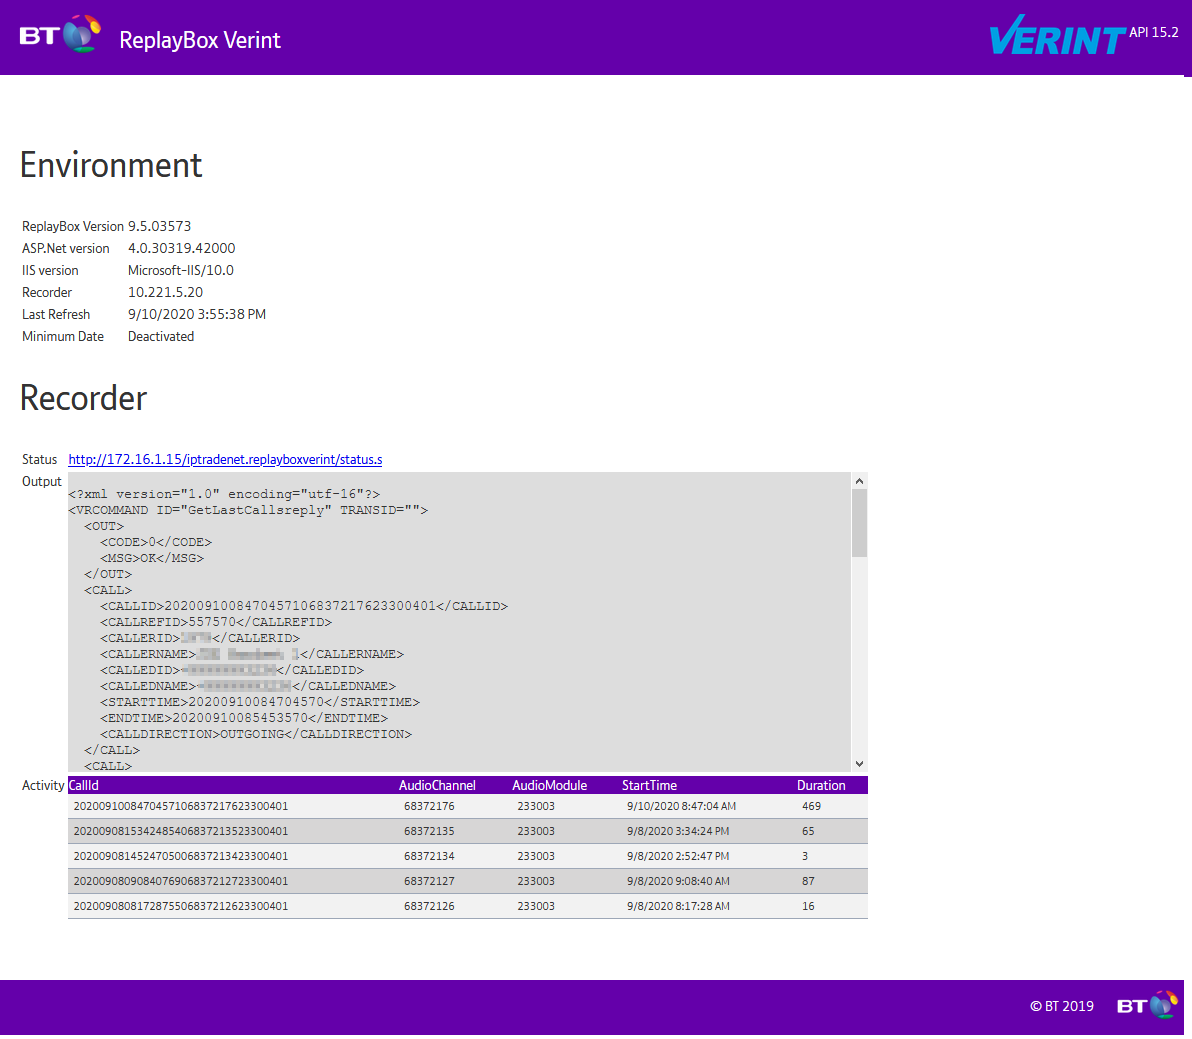Click AudioChannel value 68372176
Viewport: 1192px width, 1039px height.
pos(430,806)
